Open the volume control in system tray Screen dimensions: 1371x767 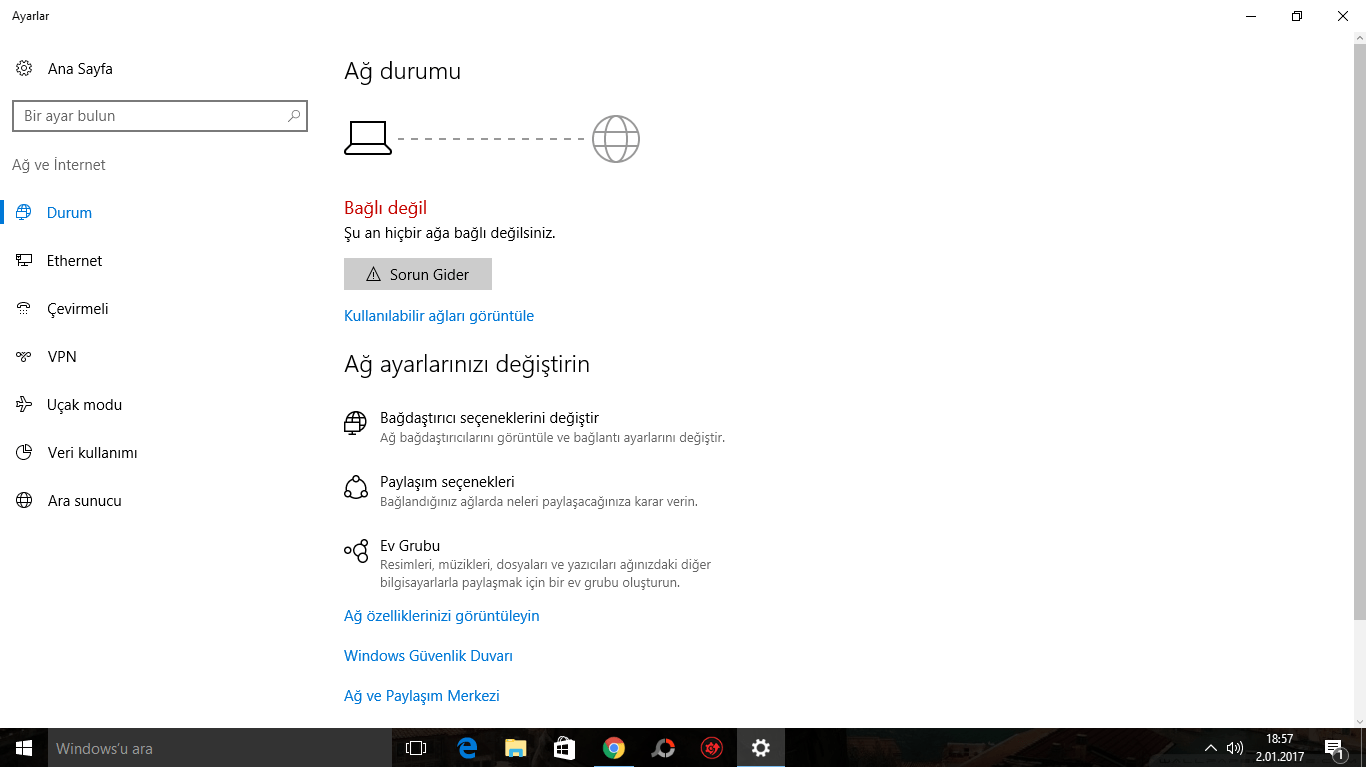(x=1234, y=747)
